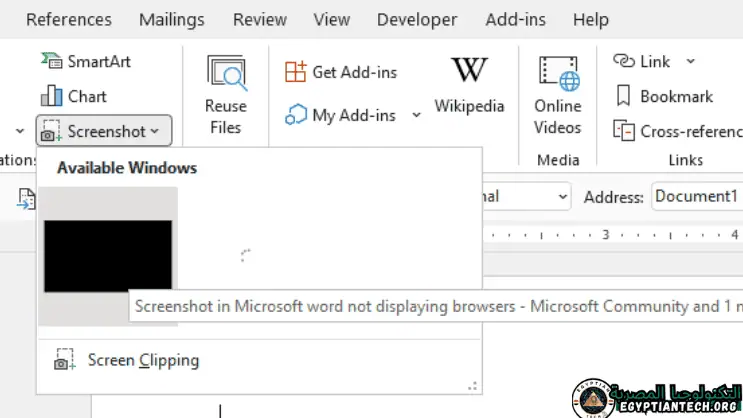
Task: Open the Mailings tab
Action: pos(171,20)
